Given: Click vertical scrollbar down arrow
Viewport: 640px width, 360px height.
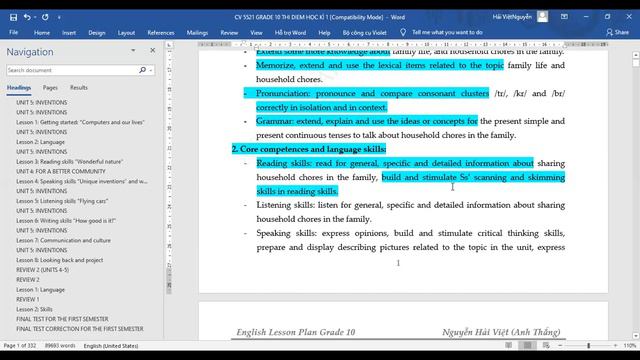Looking at the screenshot, I should tap(636, 336).
